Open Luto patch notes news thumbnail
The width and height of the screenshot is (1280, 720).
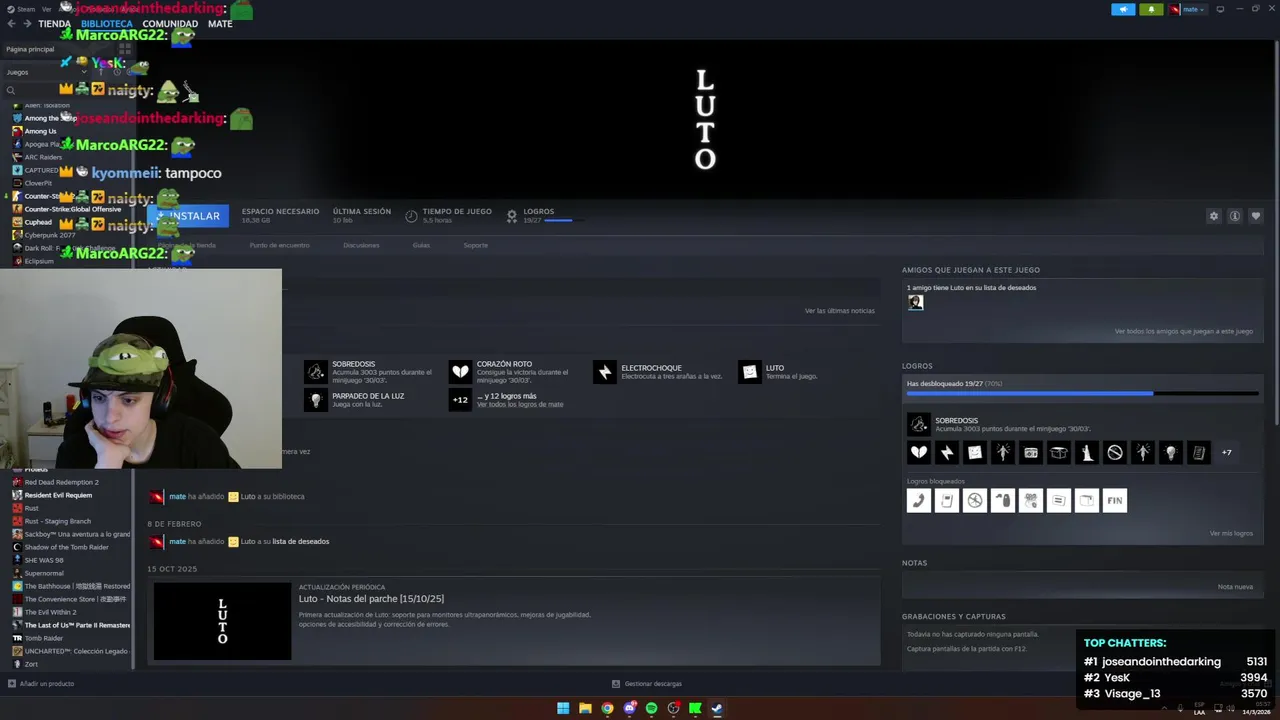tap(222, 621)
